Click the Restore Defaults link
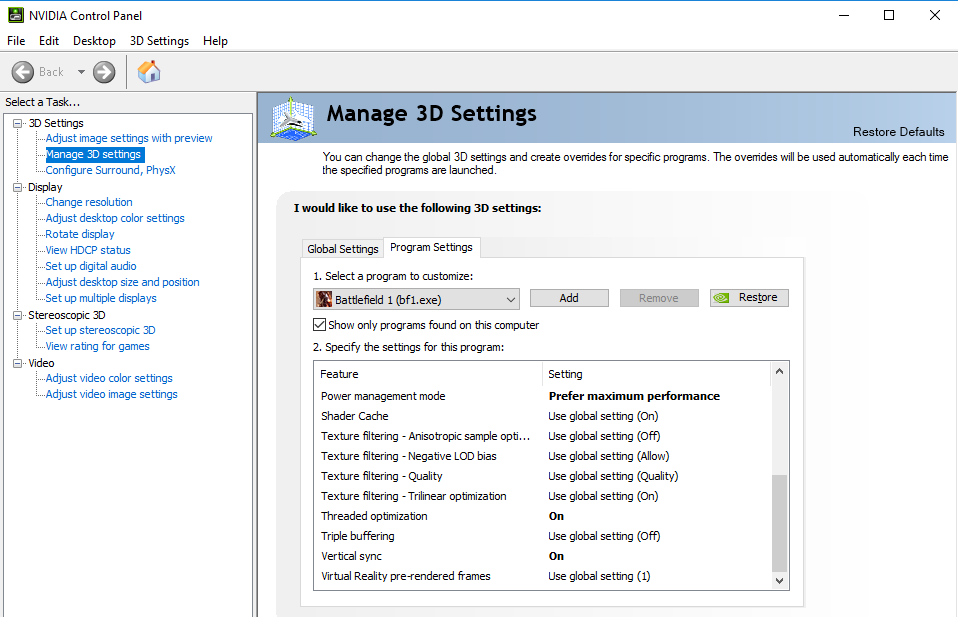This screenshot has height=617, width=958. tap(898, 132)
